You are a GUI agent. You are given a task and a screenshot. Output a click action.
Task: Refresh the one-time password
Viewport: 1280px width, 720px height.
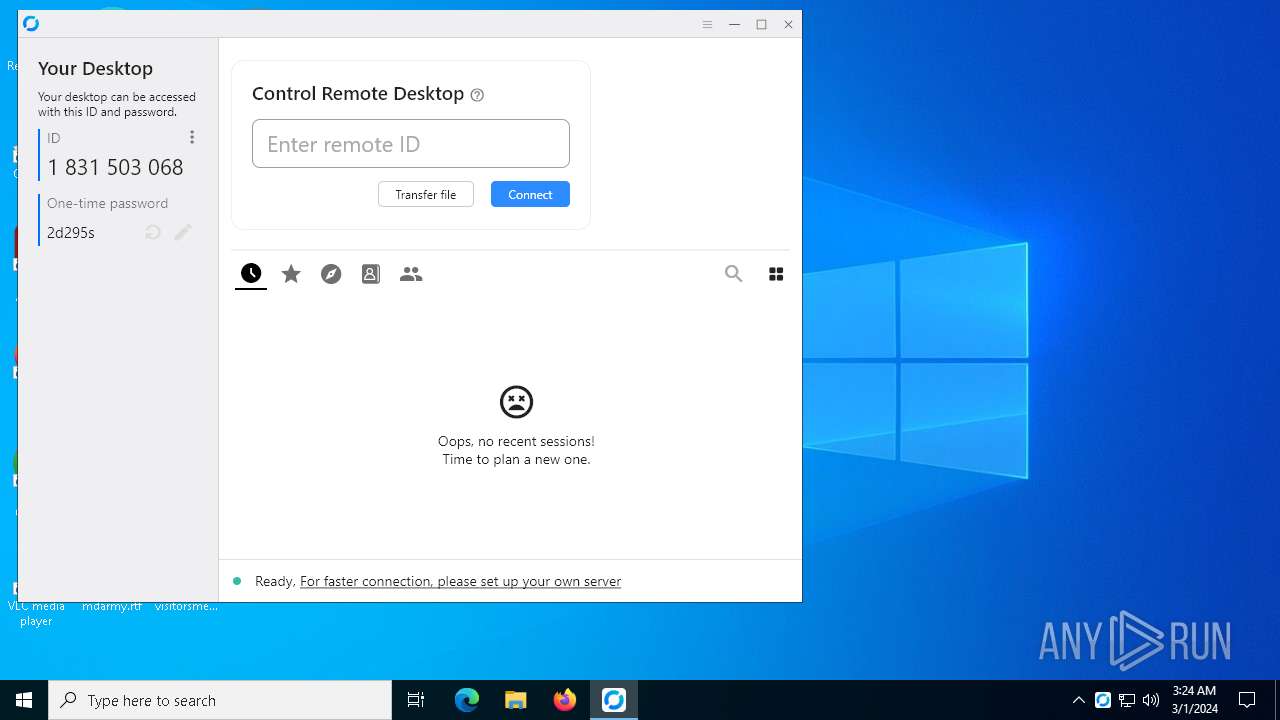click(x=153, y=232)
